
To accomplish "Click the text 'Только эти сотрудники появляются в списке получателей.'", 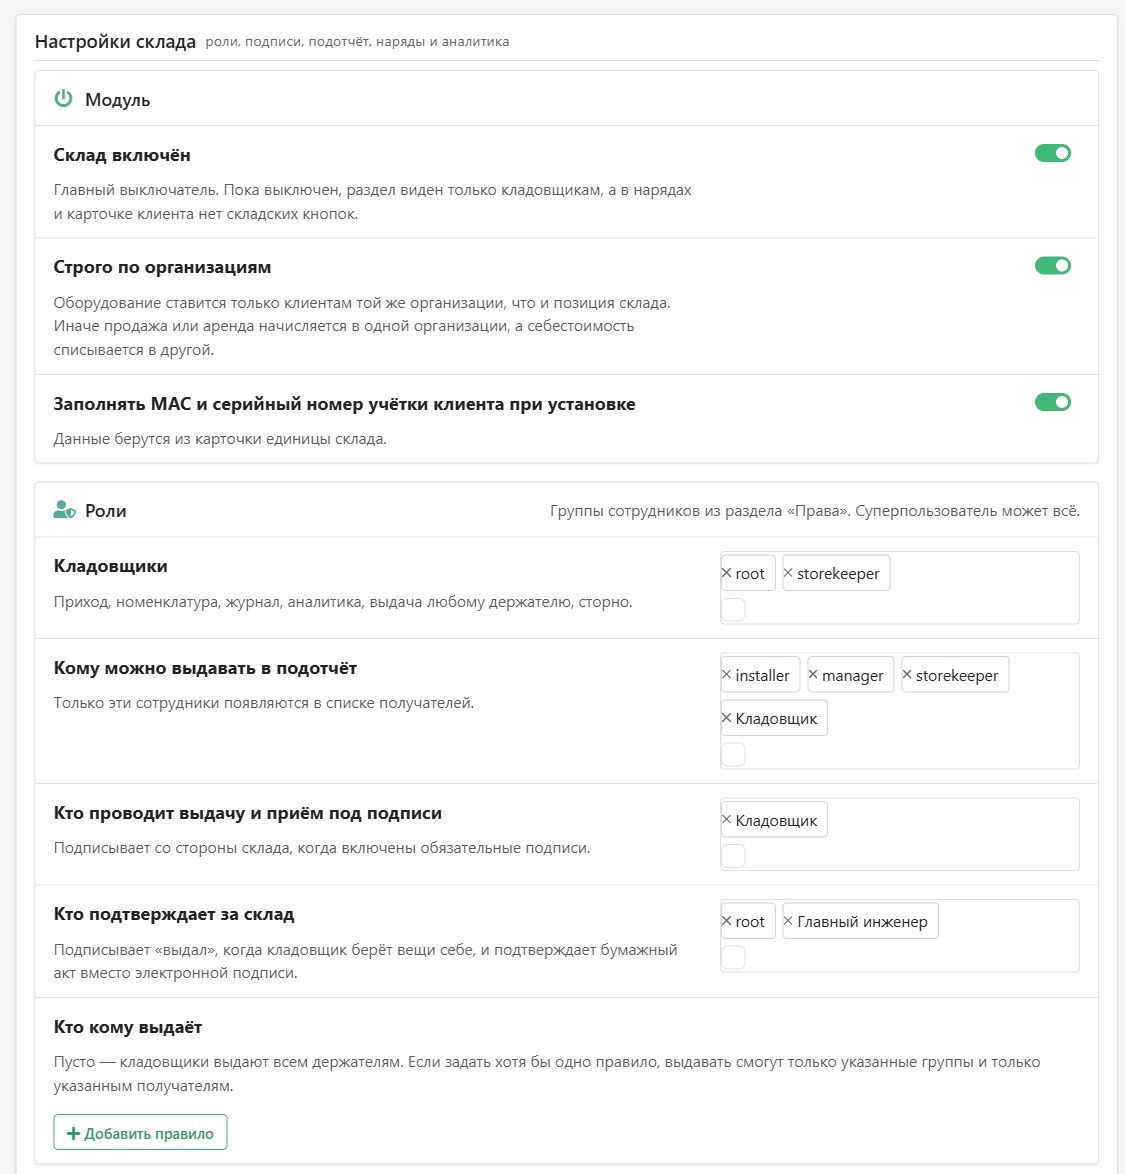I will point(264,703).
